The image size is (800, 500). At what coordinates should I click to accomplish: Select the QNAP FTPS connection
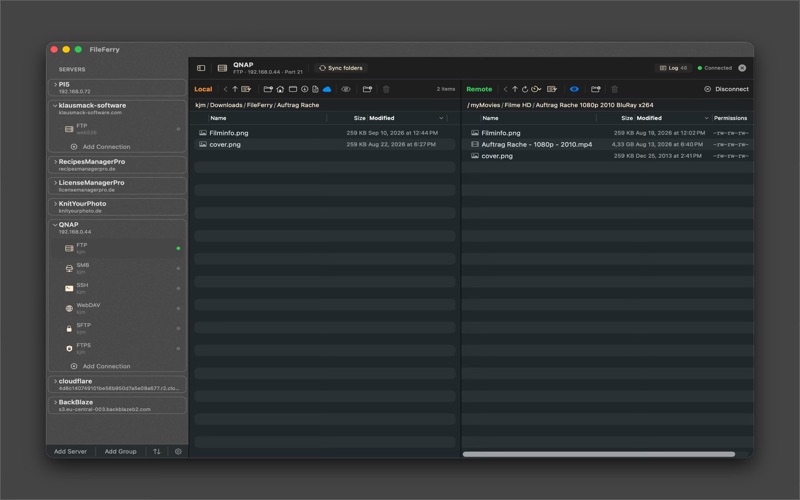[x=117, y=348]
